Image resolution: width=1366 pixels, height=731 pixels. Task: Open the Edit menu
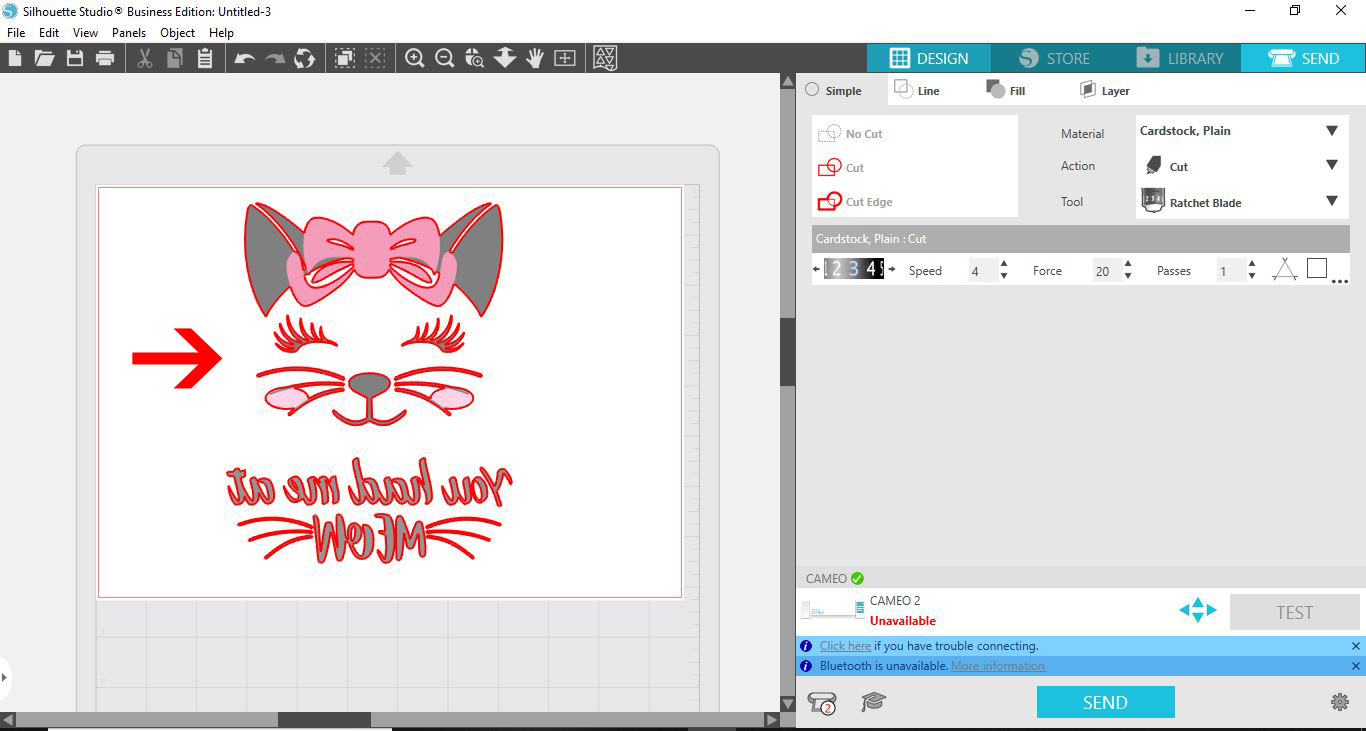[x=49, y=33]
